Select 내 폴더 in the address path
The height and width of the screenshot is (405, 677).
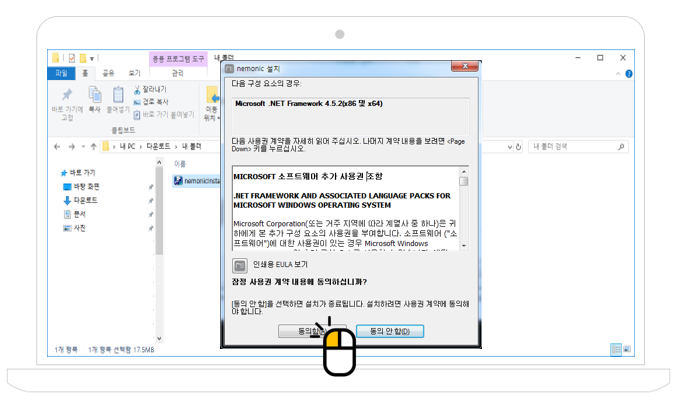(x=191, y=146)
